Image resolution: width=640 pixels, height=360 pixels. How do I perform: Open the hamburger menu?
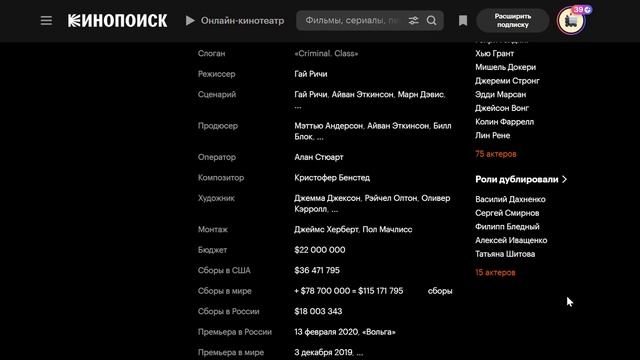pyautogui.click(x=46, y=20)
